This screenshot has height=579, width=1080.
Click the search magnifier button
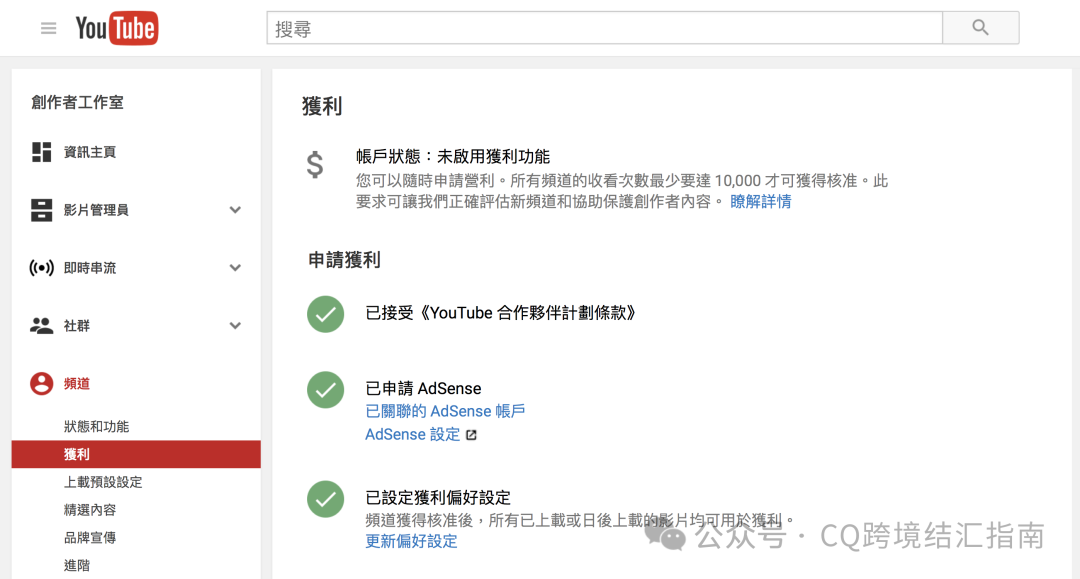click(x=980, y=28)
